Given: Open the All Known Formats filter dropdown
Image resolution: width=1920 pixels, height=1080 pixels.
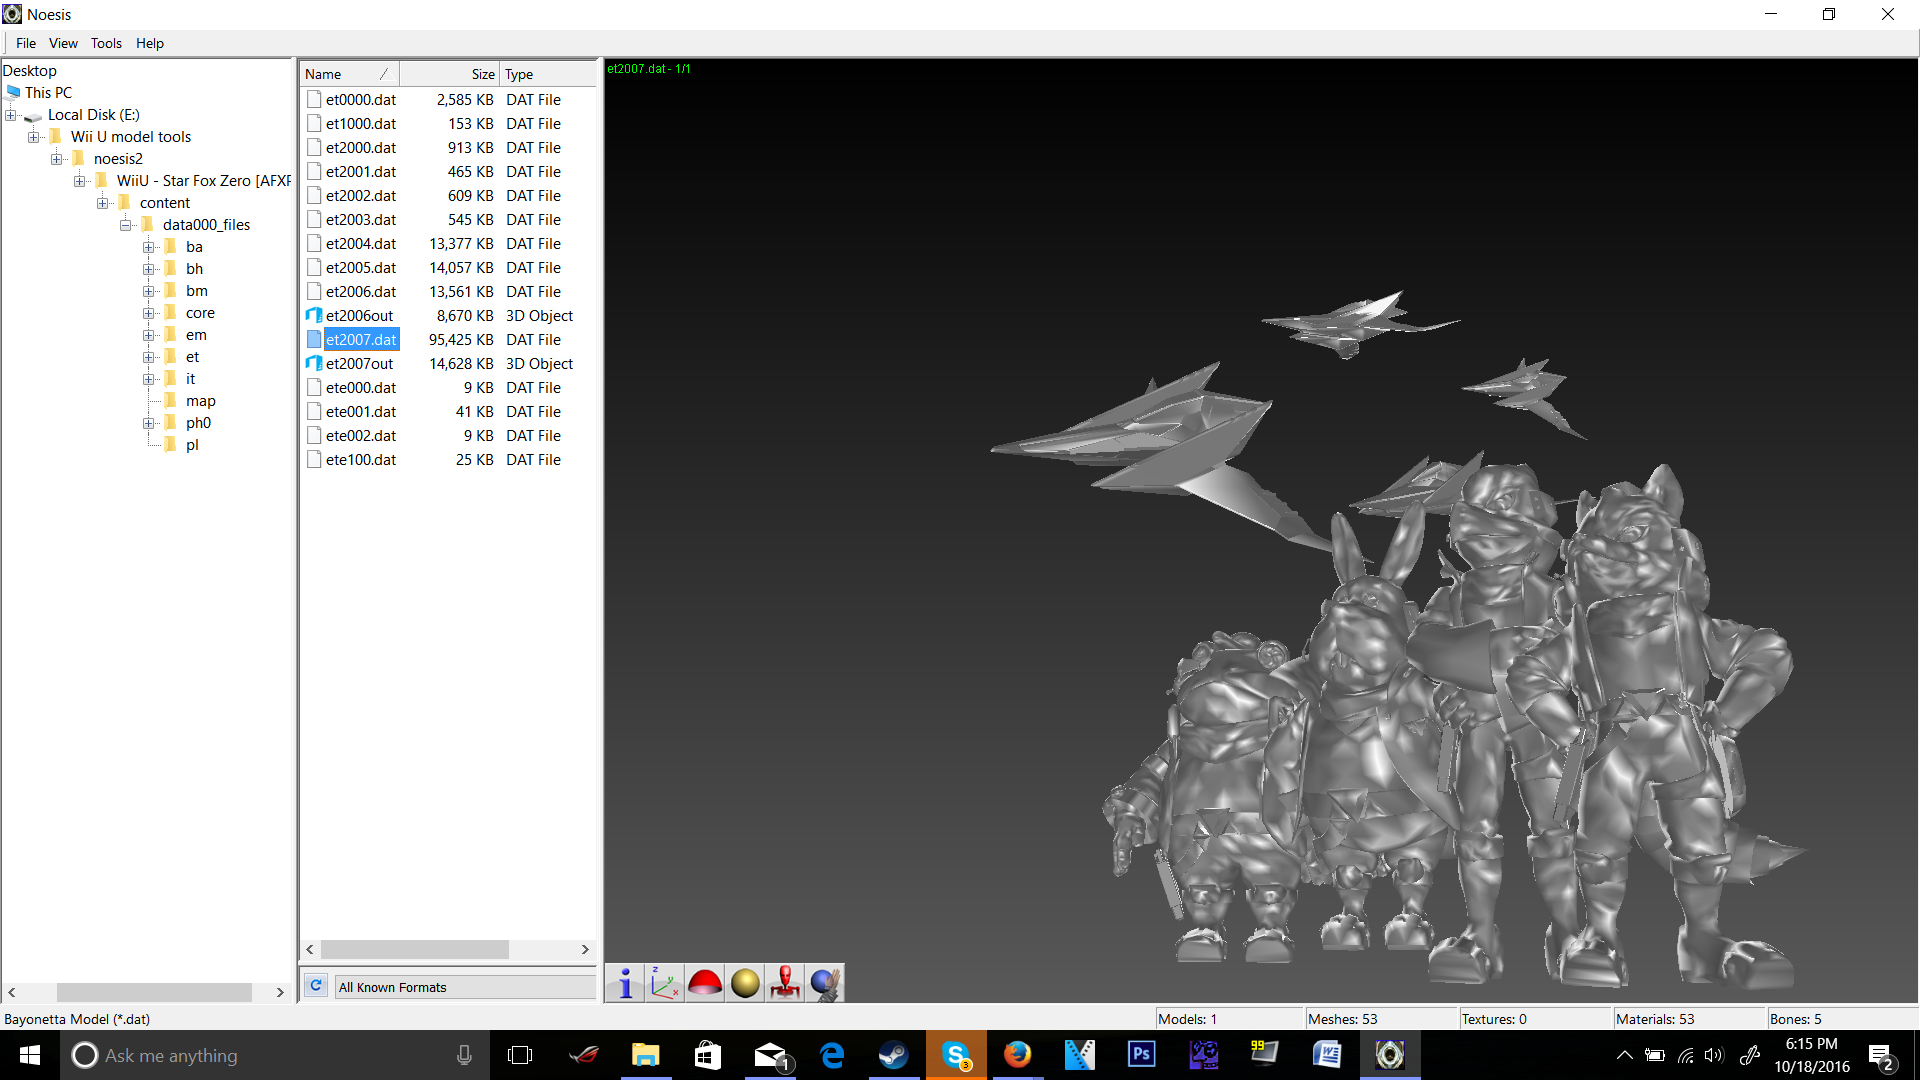Looking at the screenshot, I should pyautogui.click(x=464, y=987).
